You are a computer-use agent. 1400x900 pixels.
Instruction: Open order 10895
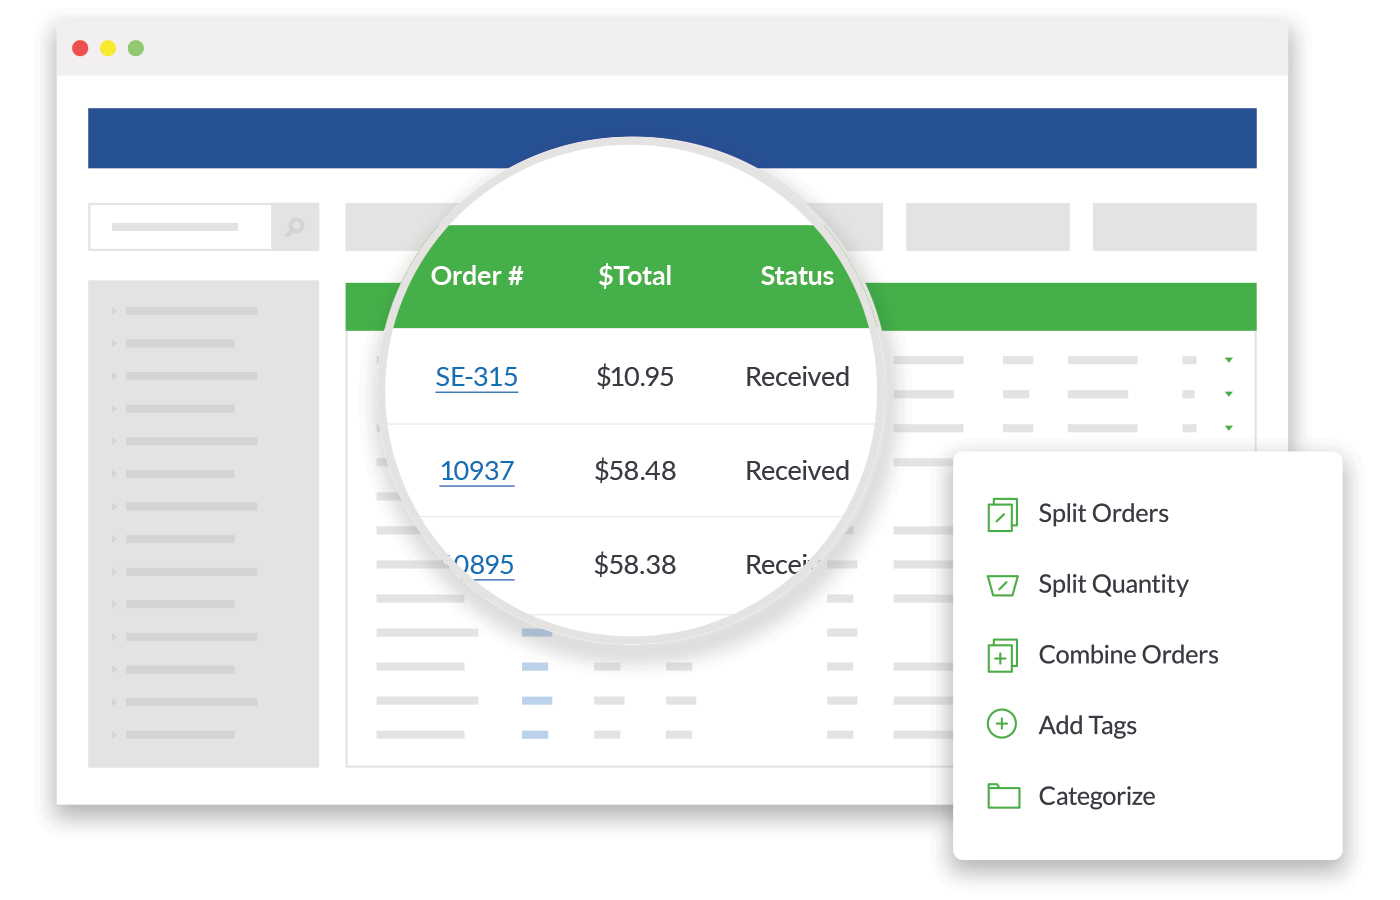point(480,564)
